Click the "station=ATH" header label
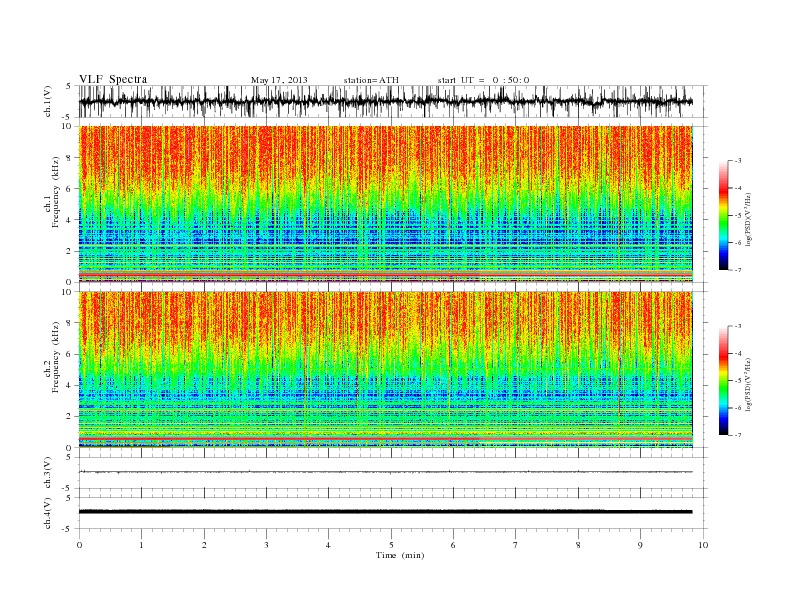 point(371,80)
